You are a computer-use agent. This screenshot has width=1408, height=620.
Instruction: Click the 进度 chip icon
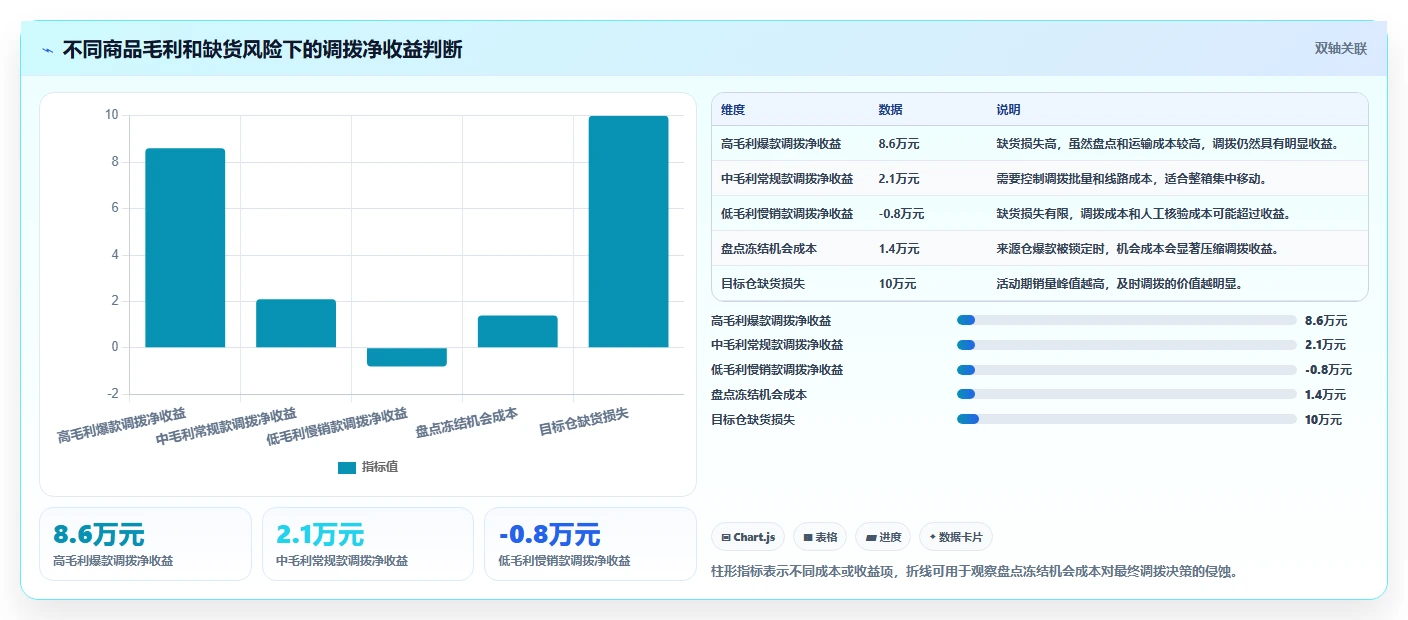coord(870,537)
